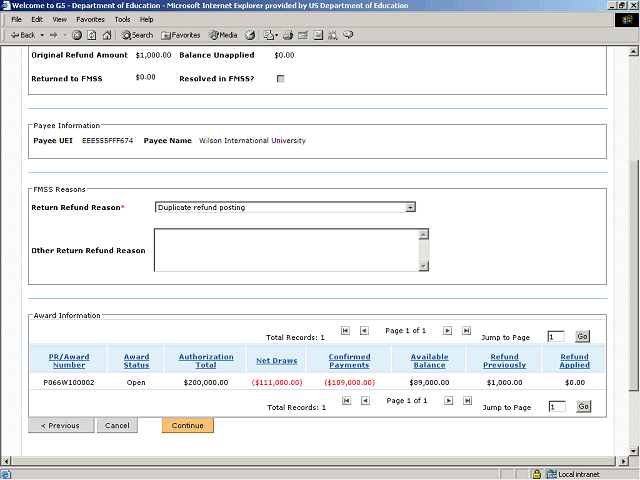
Task: Sort by Confirmed Payments column link
Action: [x=349, y=361]
